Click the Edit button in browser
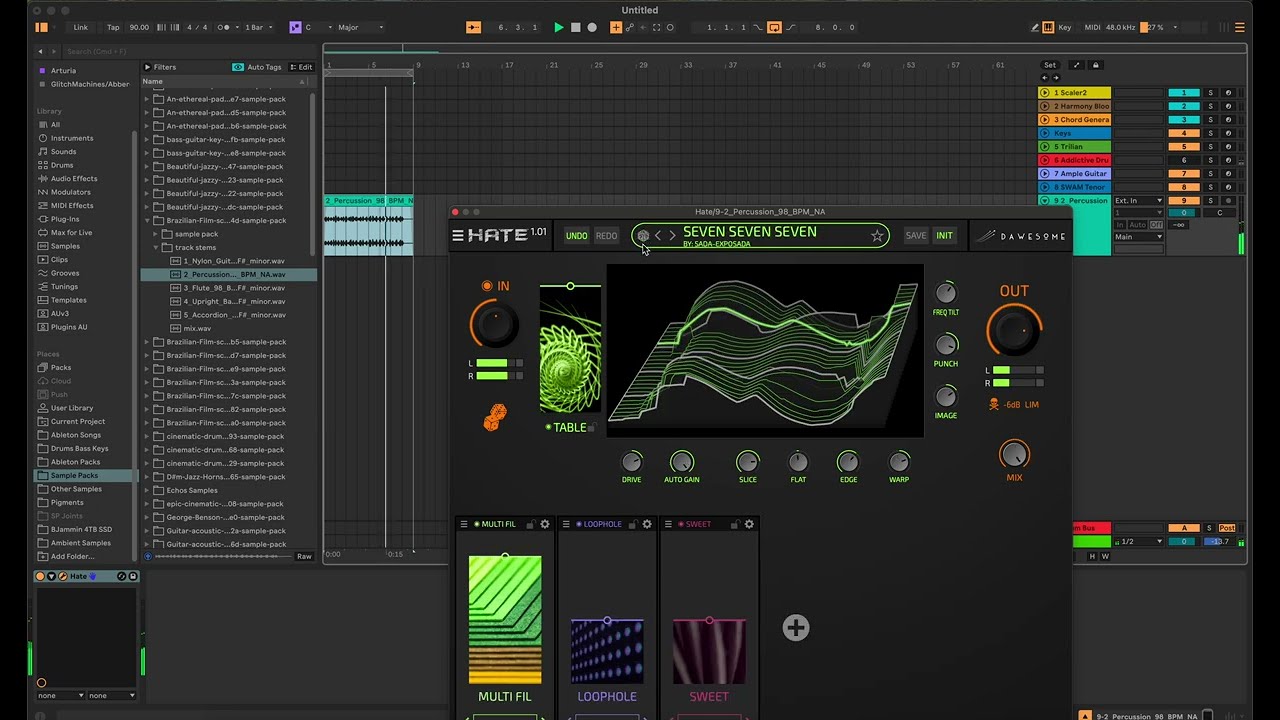Screen dimensions: 1280x720 click(301, 67)
